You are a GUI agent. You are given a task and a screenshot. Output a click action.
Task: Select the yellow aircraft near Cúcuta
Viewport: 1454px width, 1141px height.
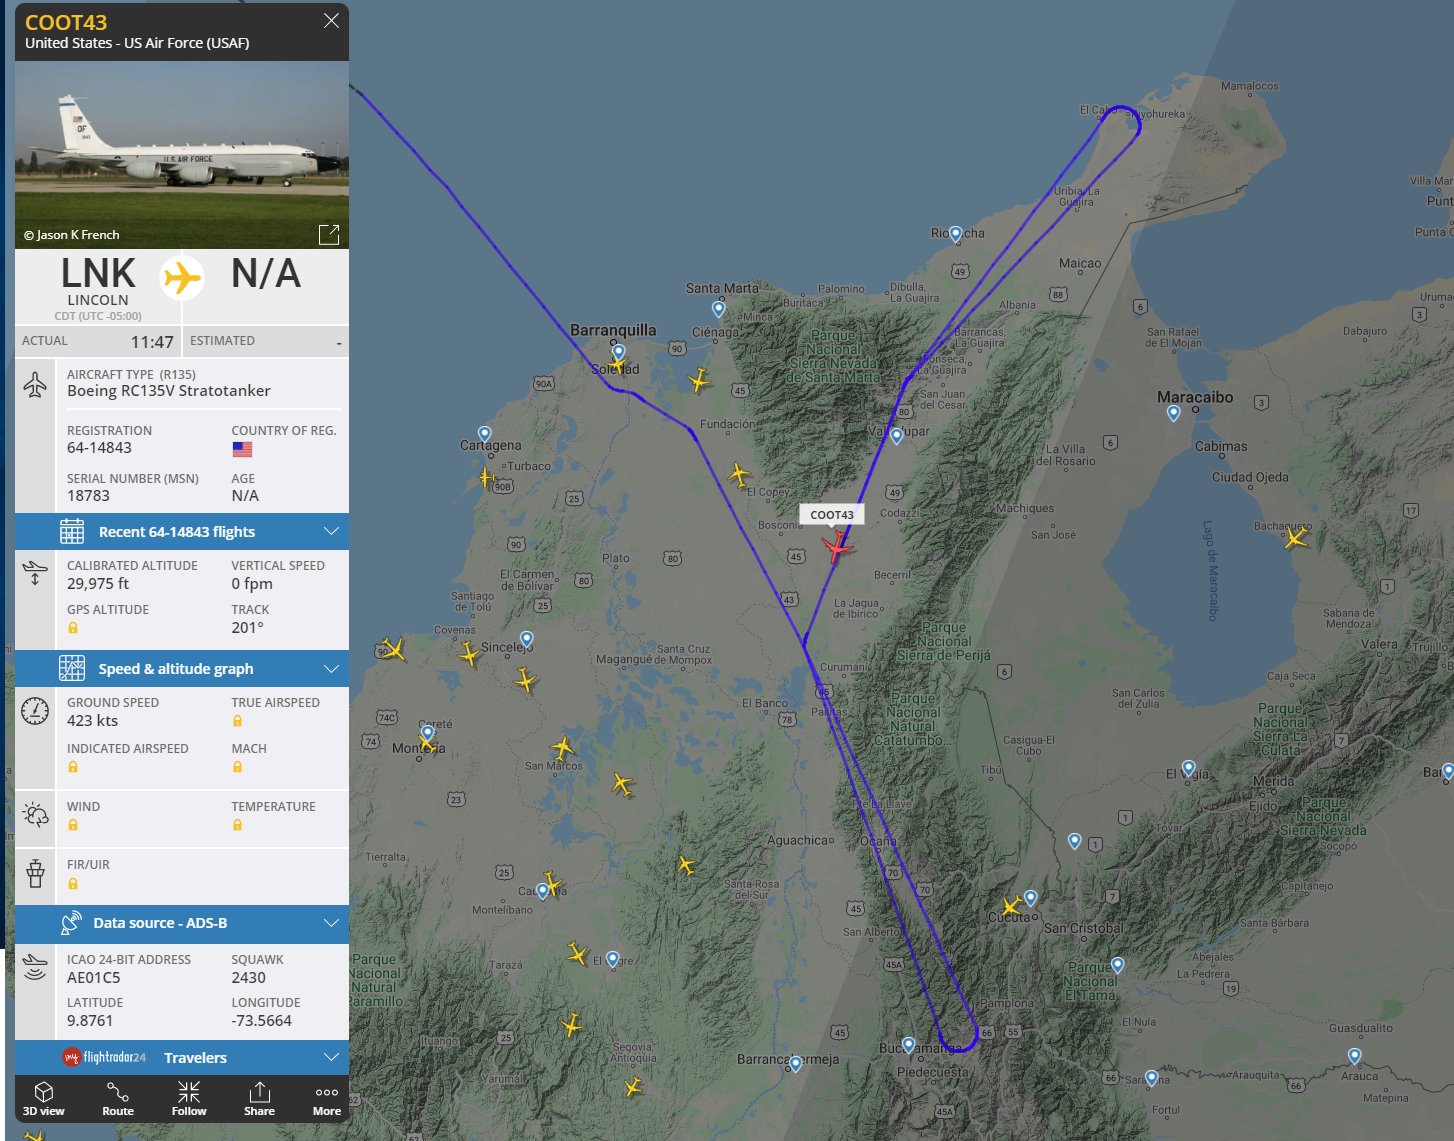(1012, 906)
